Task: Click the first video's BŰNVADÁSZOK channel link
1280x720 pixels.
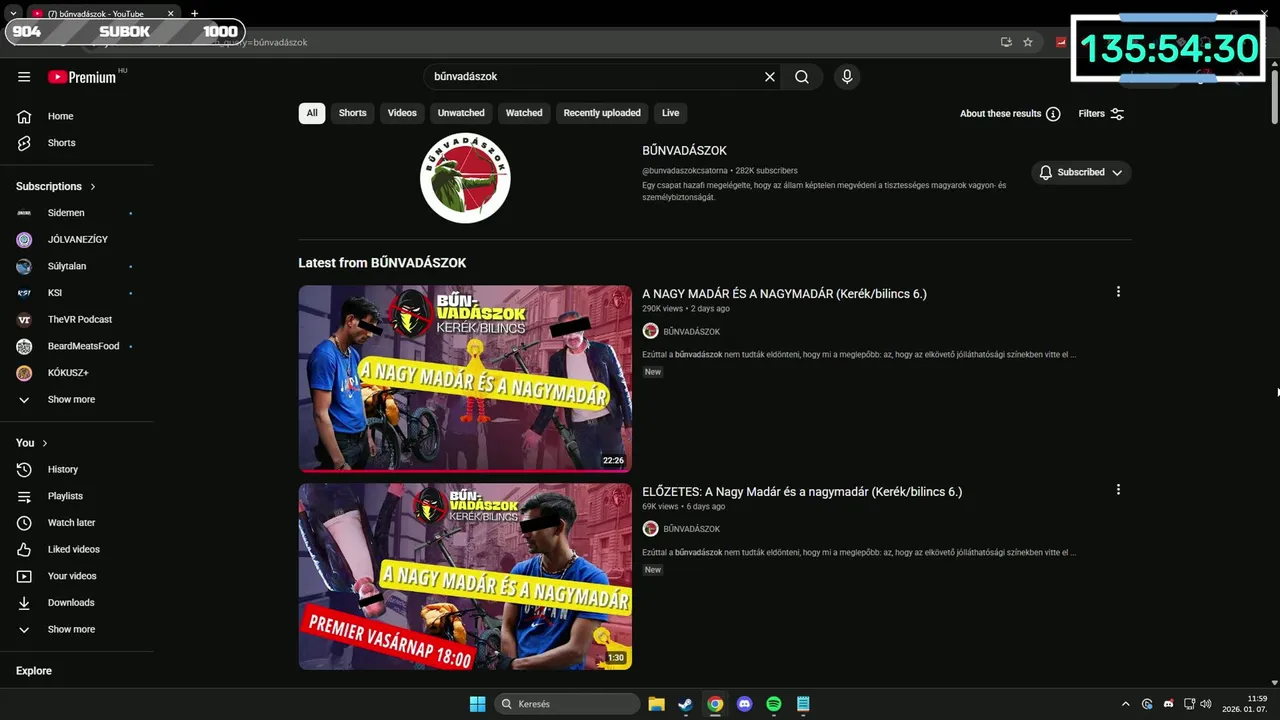Action: click(x=691, y=331)
